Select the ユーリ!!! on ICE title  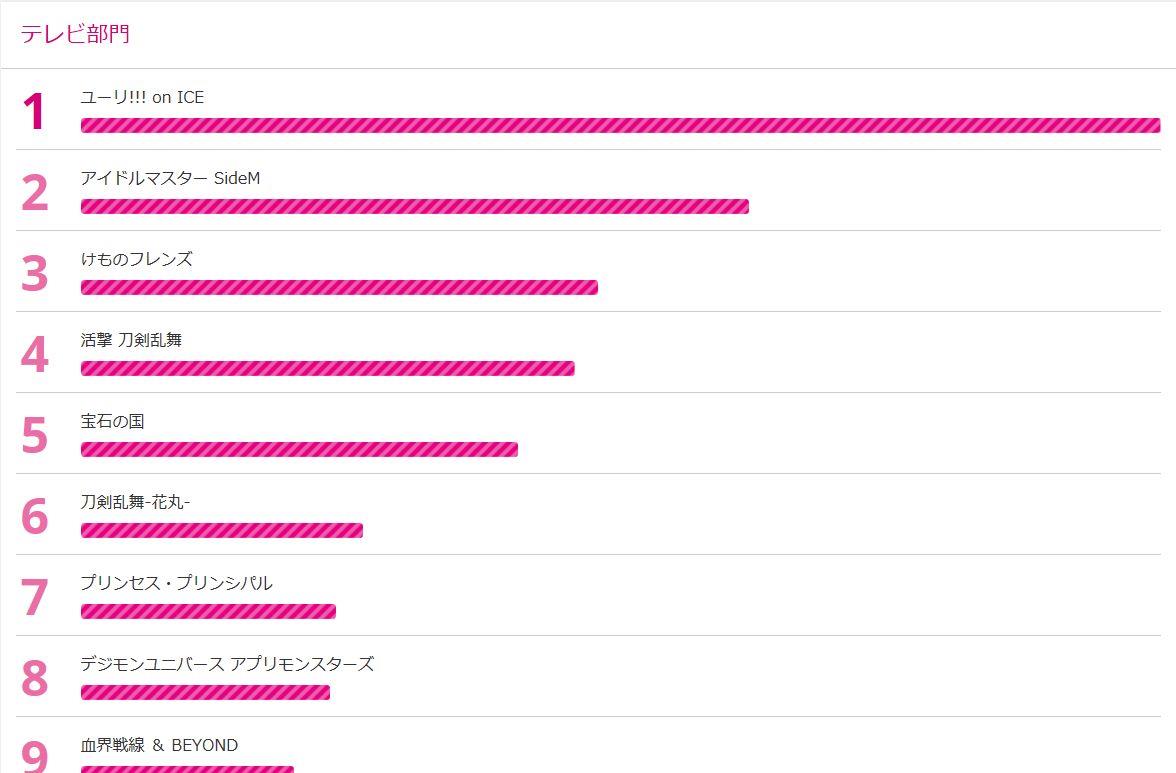pyautogui.click(x=142, y=97)
